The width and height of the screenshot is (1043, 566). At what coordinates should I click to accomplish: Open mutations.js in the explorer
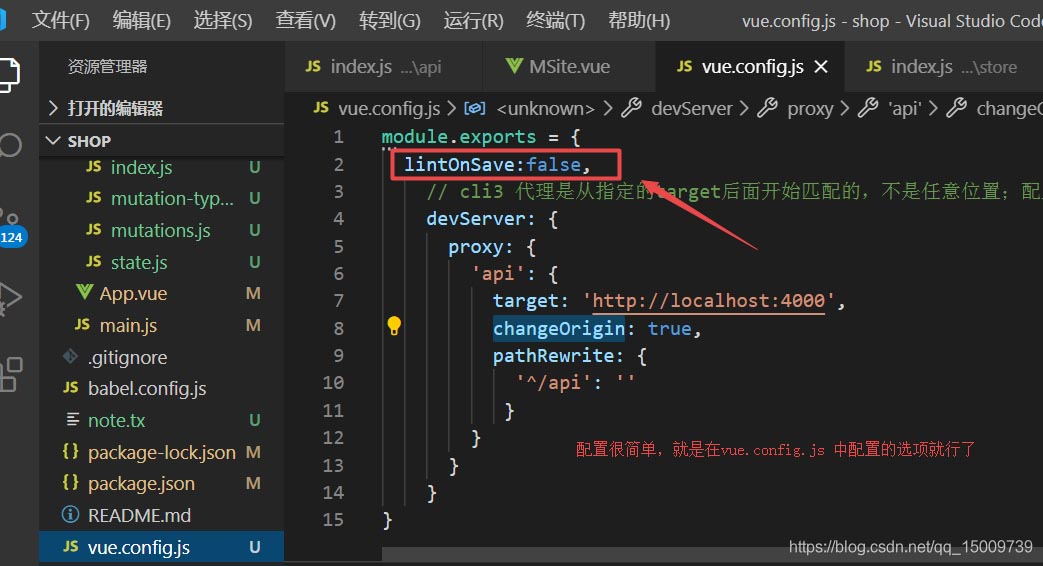(162, 230)
